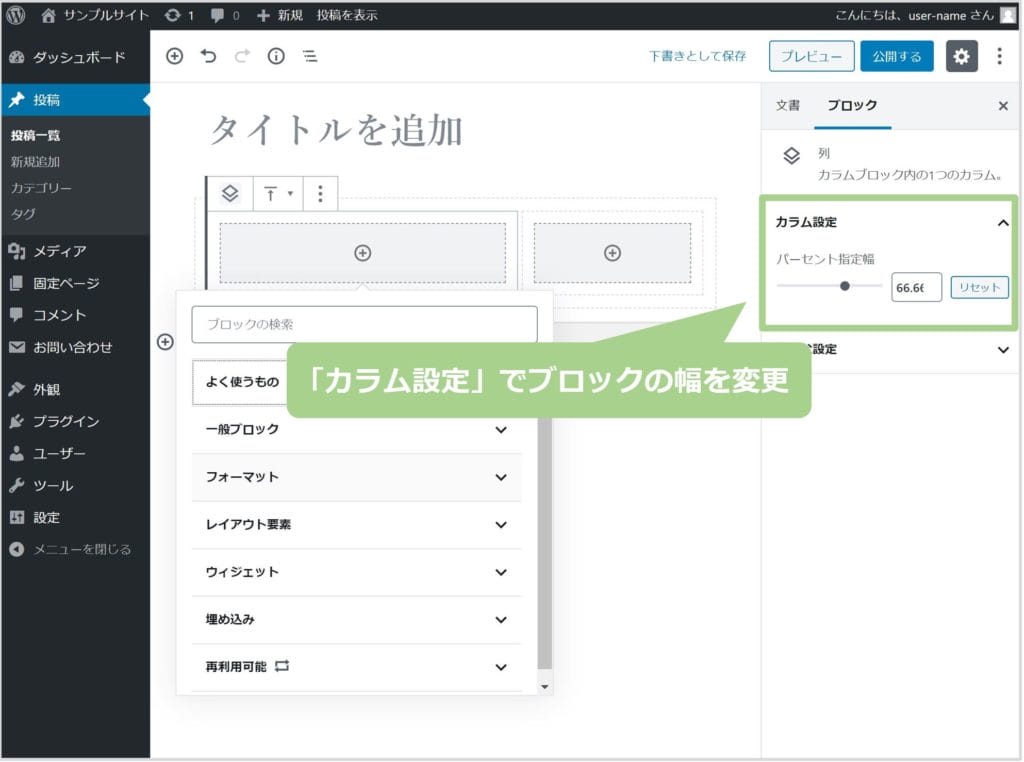Toggle the settings gear sidebar
This screenshot has width=1024, height=762.
pyautogui.click(x=961, y=57)
